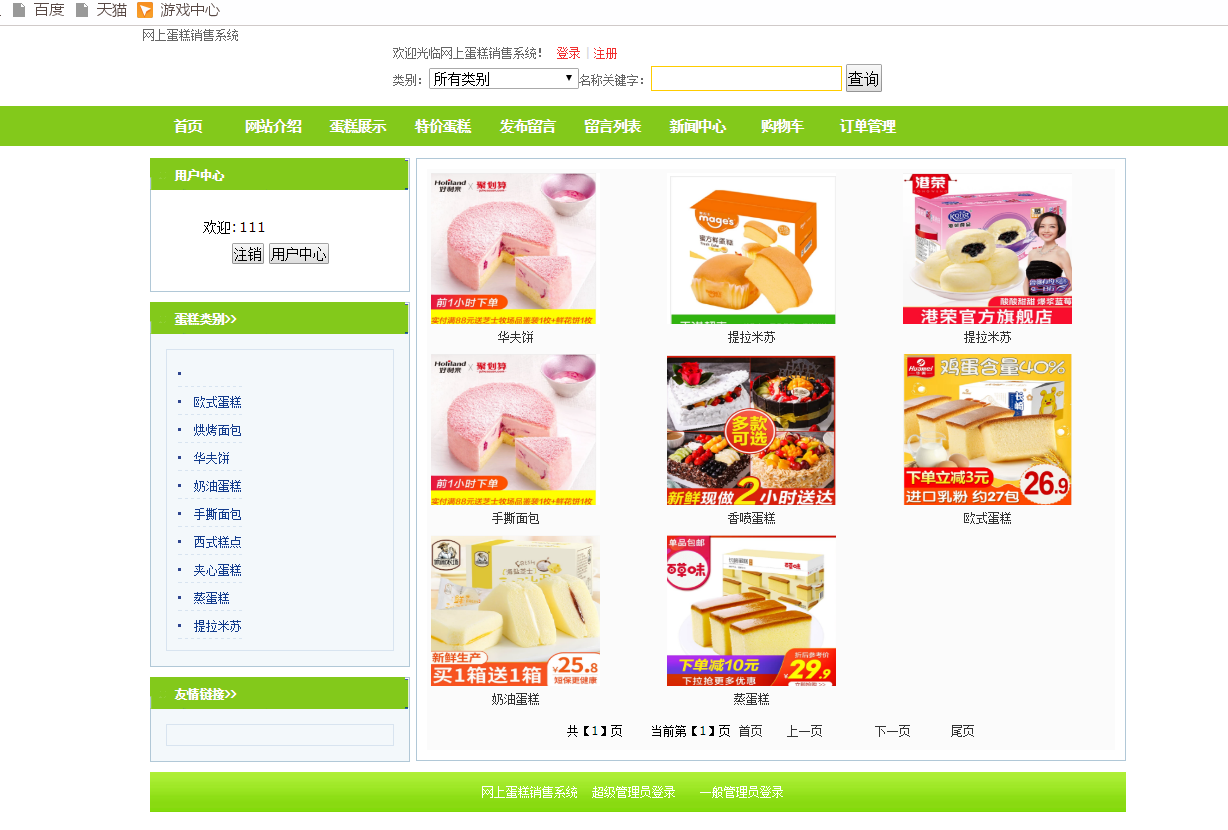Expand the 所有类别 category dropdown

(x=504, y=79)
